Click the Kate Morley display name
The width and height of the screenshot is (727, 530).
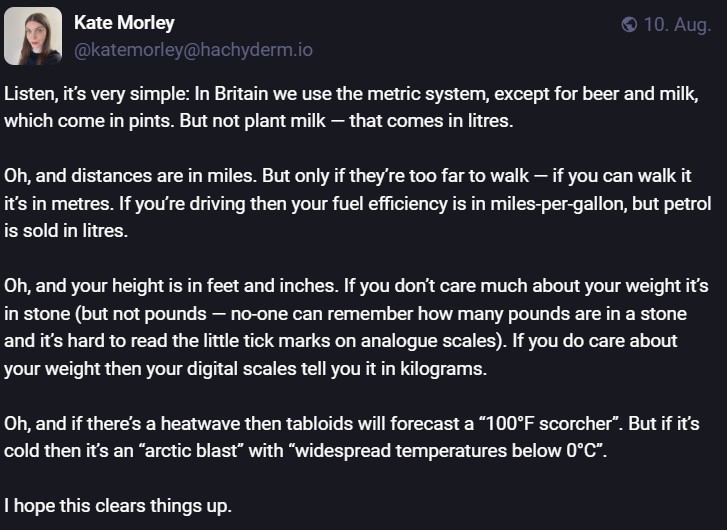click(124, 22)
